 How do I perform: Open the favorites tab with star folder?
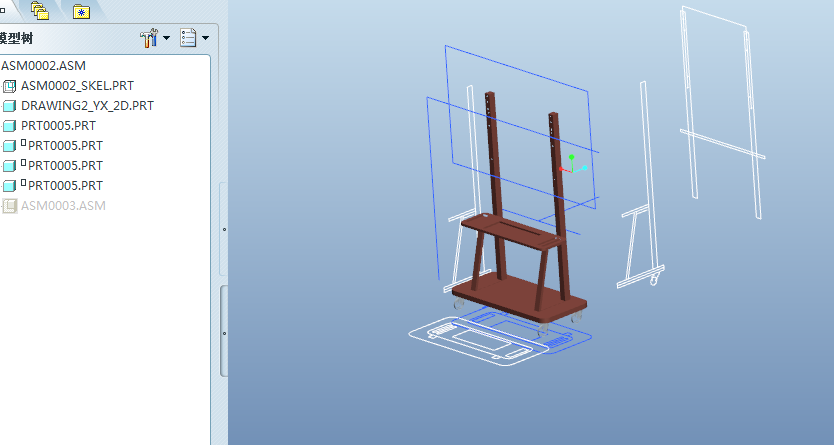pos(81,11)
